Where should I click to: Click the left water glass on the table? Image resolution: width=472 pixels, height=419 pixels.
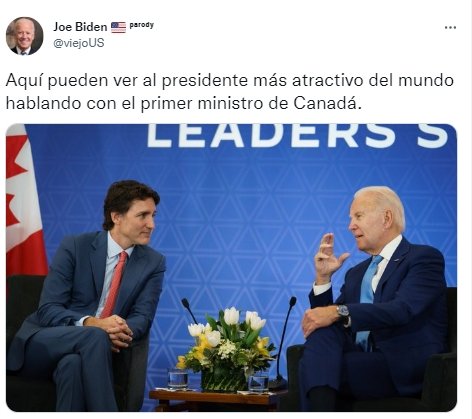[x=178, y=379]
